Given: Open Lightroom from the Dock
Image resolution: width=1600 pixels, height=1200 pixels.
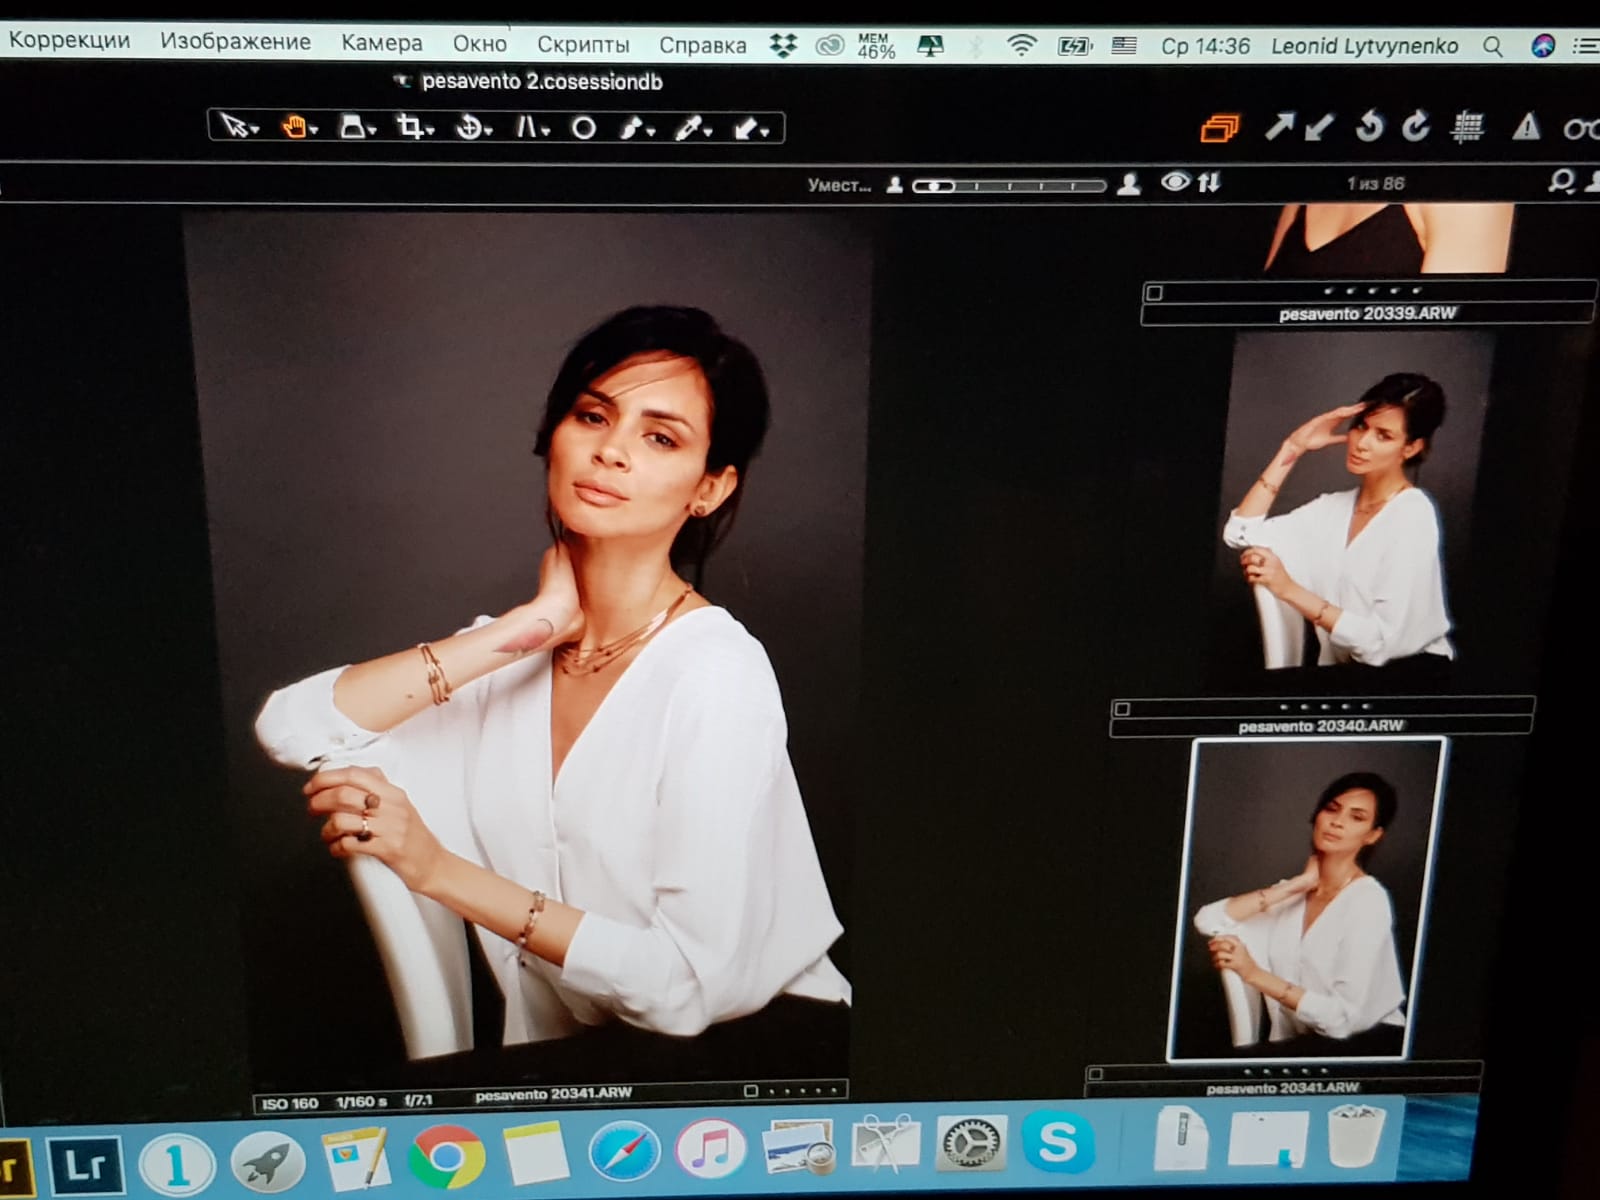Looking at the screenshot, I should 85,1164.
